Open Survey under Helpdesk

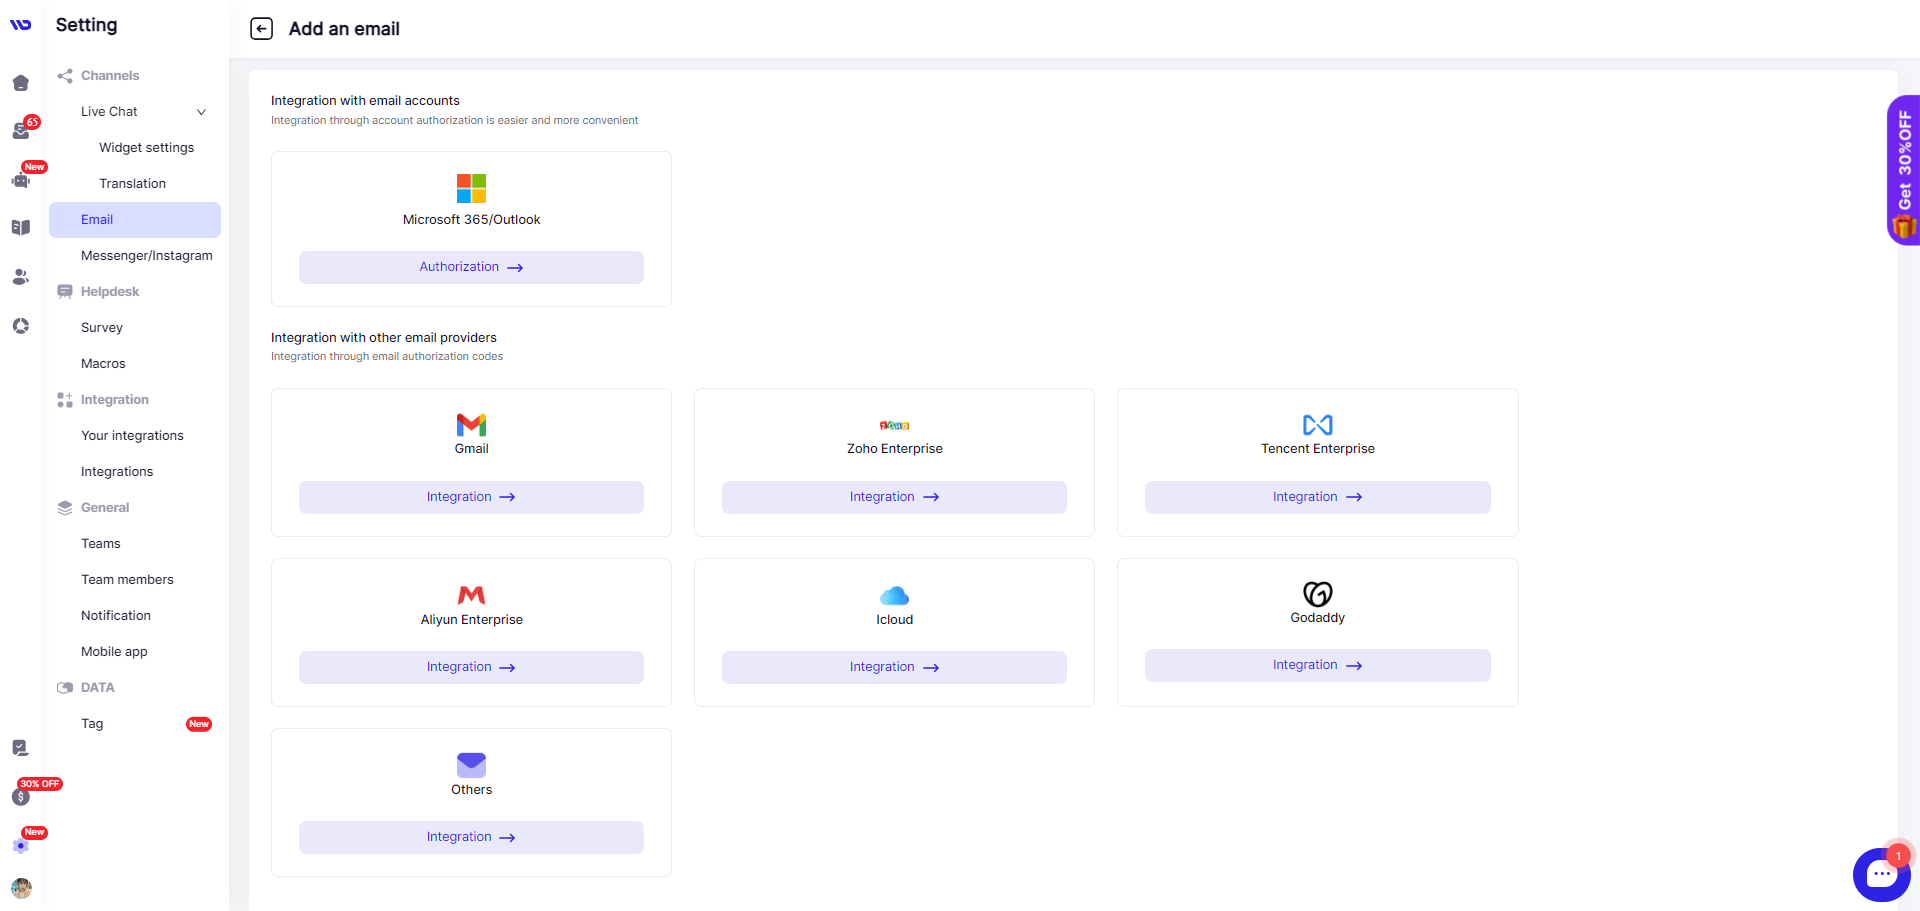click(102, 328)
